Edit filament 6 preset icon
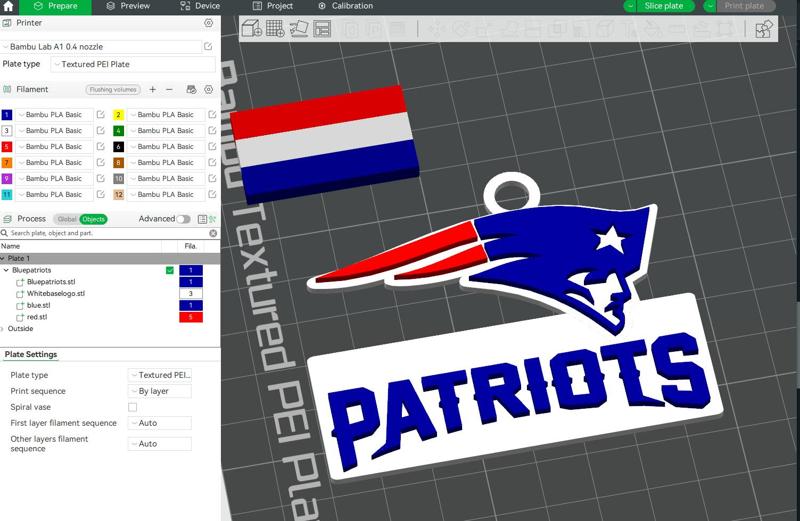800x521 pixels. [212, 146]
